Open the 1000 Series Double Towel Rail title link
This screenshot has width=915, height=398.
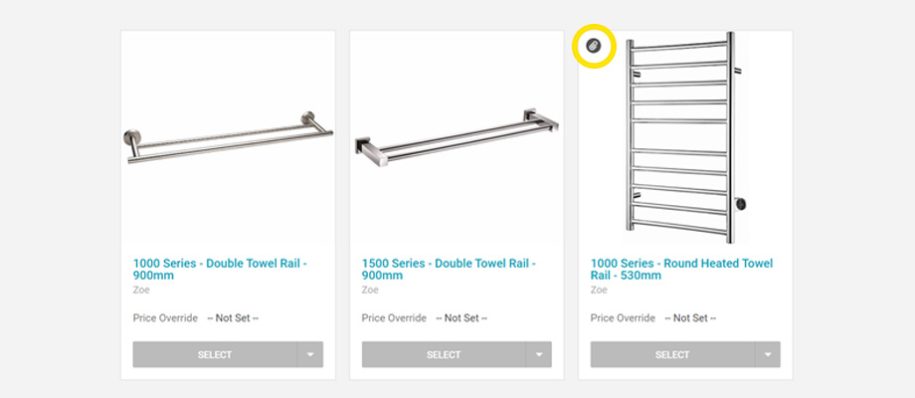coord(220,269)
